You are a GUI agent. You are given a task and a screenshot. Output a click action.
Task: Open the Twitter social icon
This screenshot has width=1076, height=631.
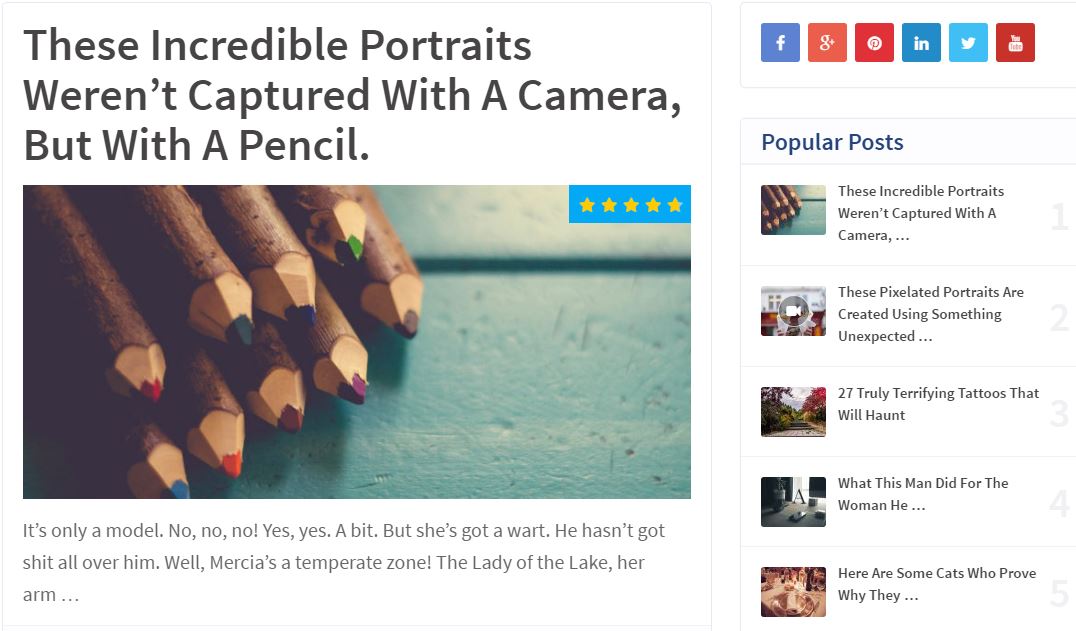coord(968,43)
